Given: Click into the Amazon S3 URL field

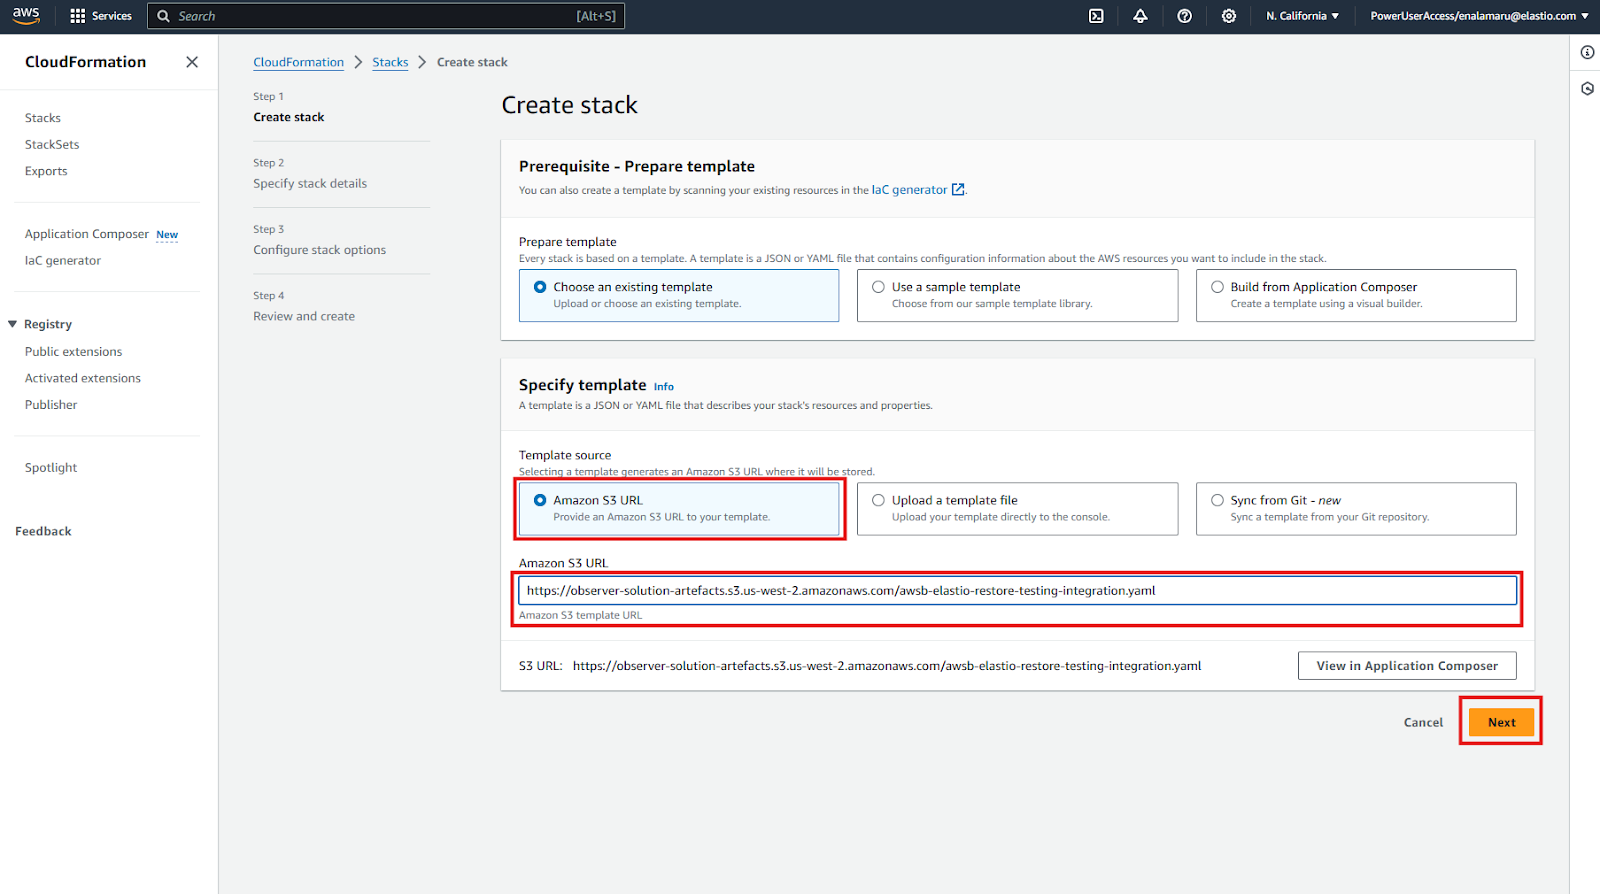Looking at the screenshot, I should (x=1016, y=591).
